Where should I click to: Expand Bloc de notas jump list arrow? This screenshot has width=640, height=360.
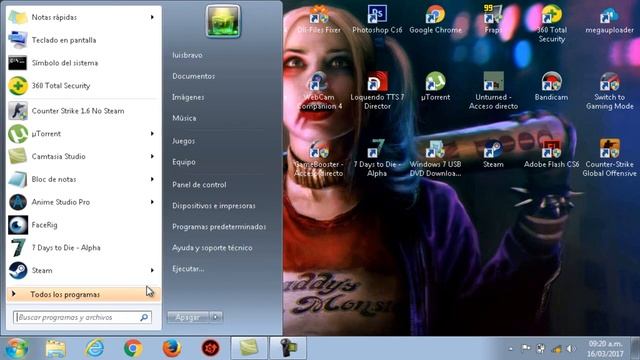coord(152,180)
